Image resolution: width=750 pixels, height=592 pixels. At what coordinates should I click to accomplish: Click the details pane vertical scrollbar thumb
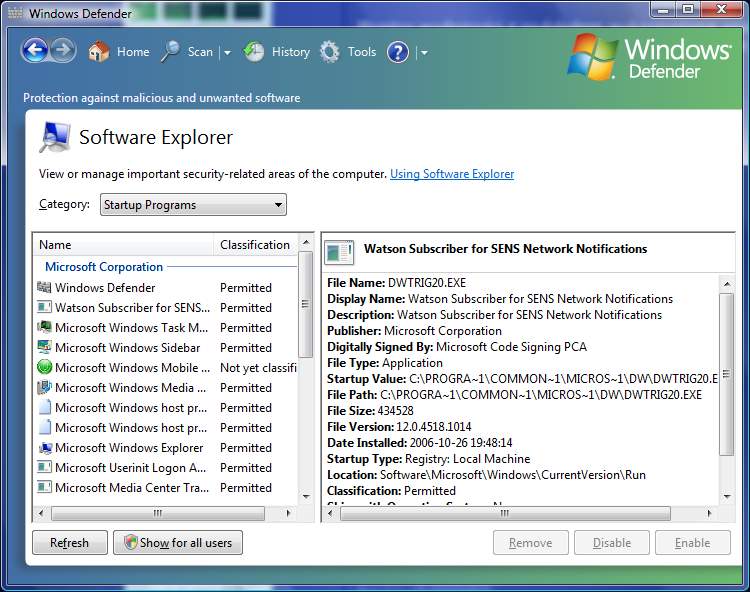tap(727, 374)
